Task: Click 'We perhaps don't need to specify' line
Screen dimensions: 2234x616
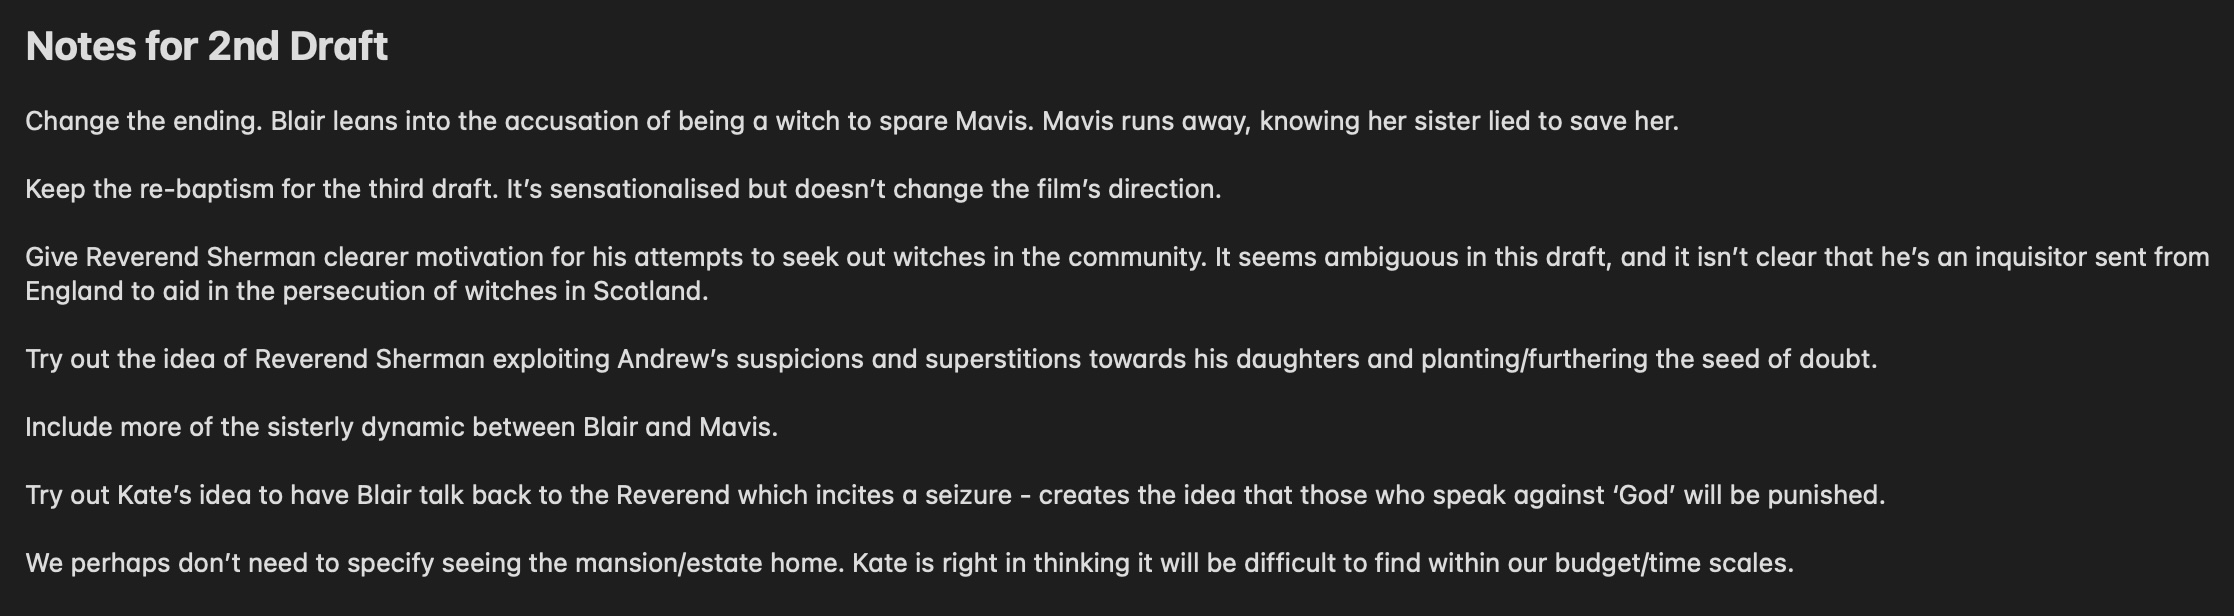Action: (x=909, y=563)
